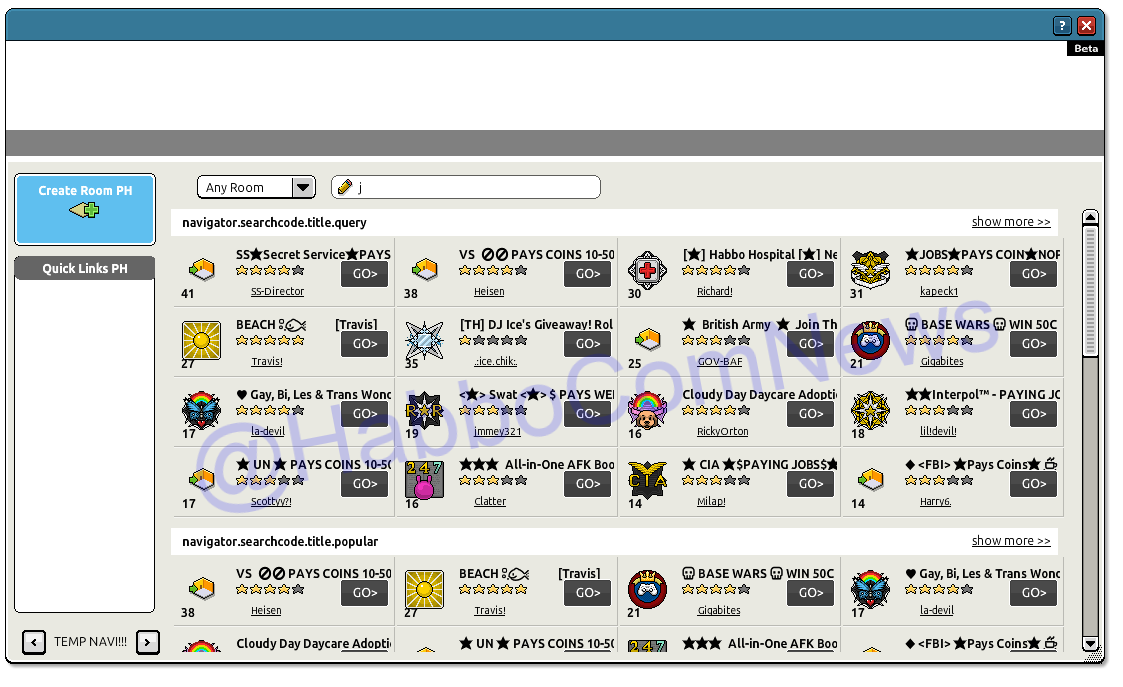Click the JOBS PAYS COIN crest badge icon
Viewport: 1123px width, 687px height.
pos(870,269)
